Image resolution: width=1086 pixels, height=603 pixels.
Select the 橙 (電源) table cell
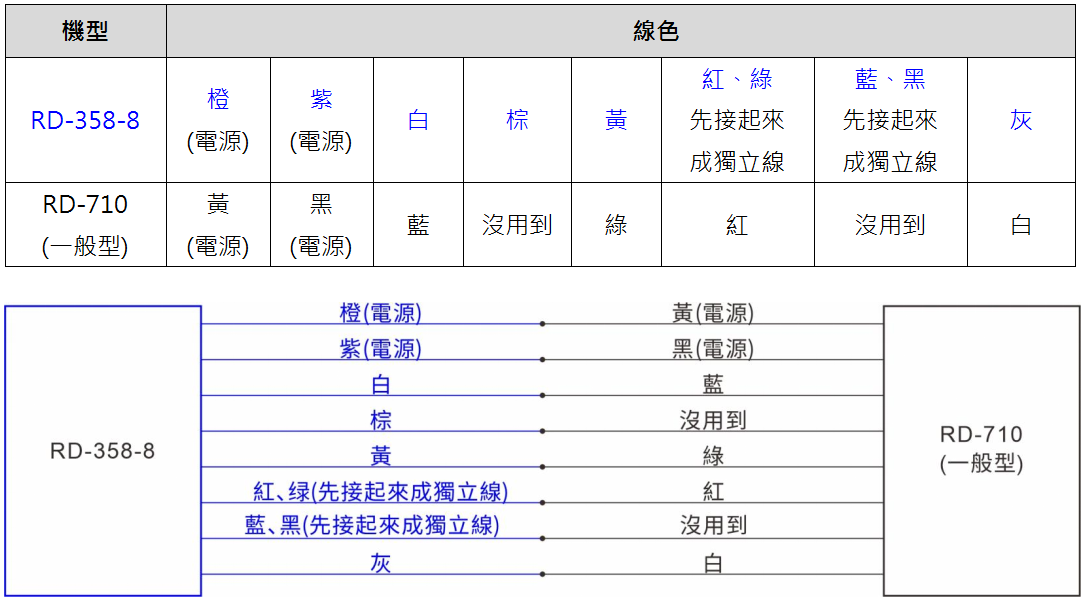click(x=218, y=120)
